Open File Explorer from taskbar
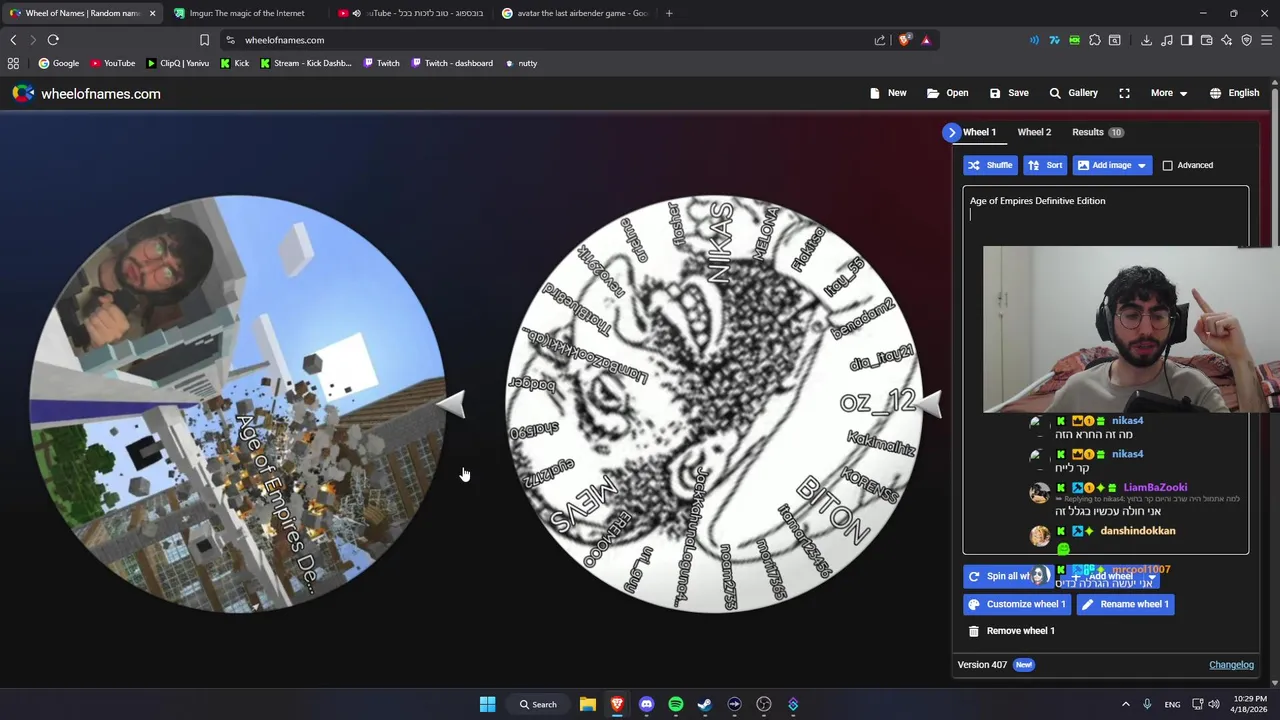 [x=588, y=704]
